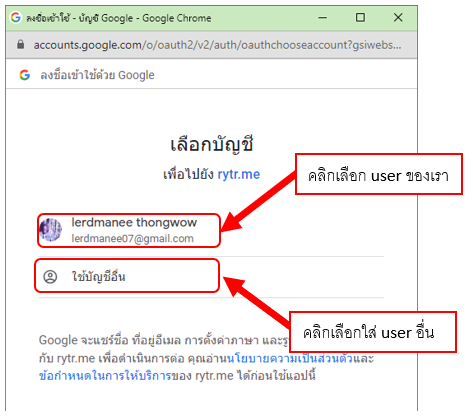Open the นโยบายความเป็นส่วนตัว privacy policy link
Image resolution: width=473 pixels, height=417 pixels.
pos(290,358)
